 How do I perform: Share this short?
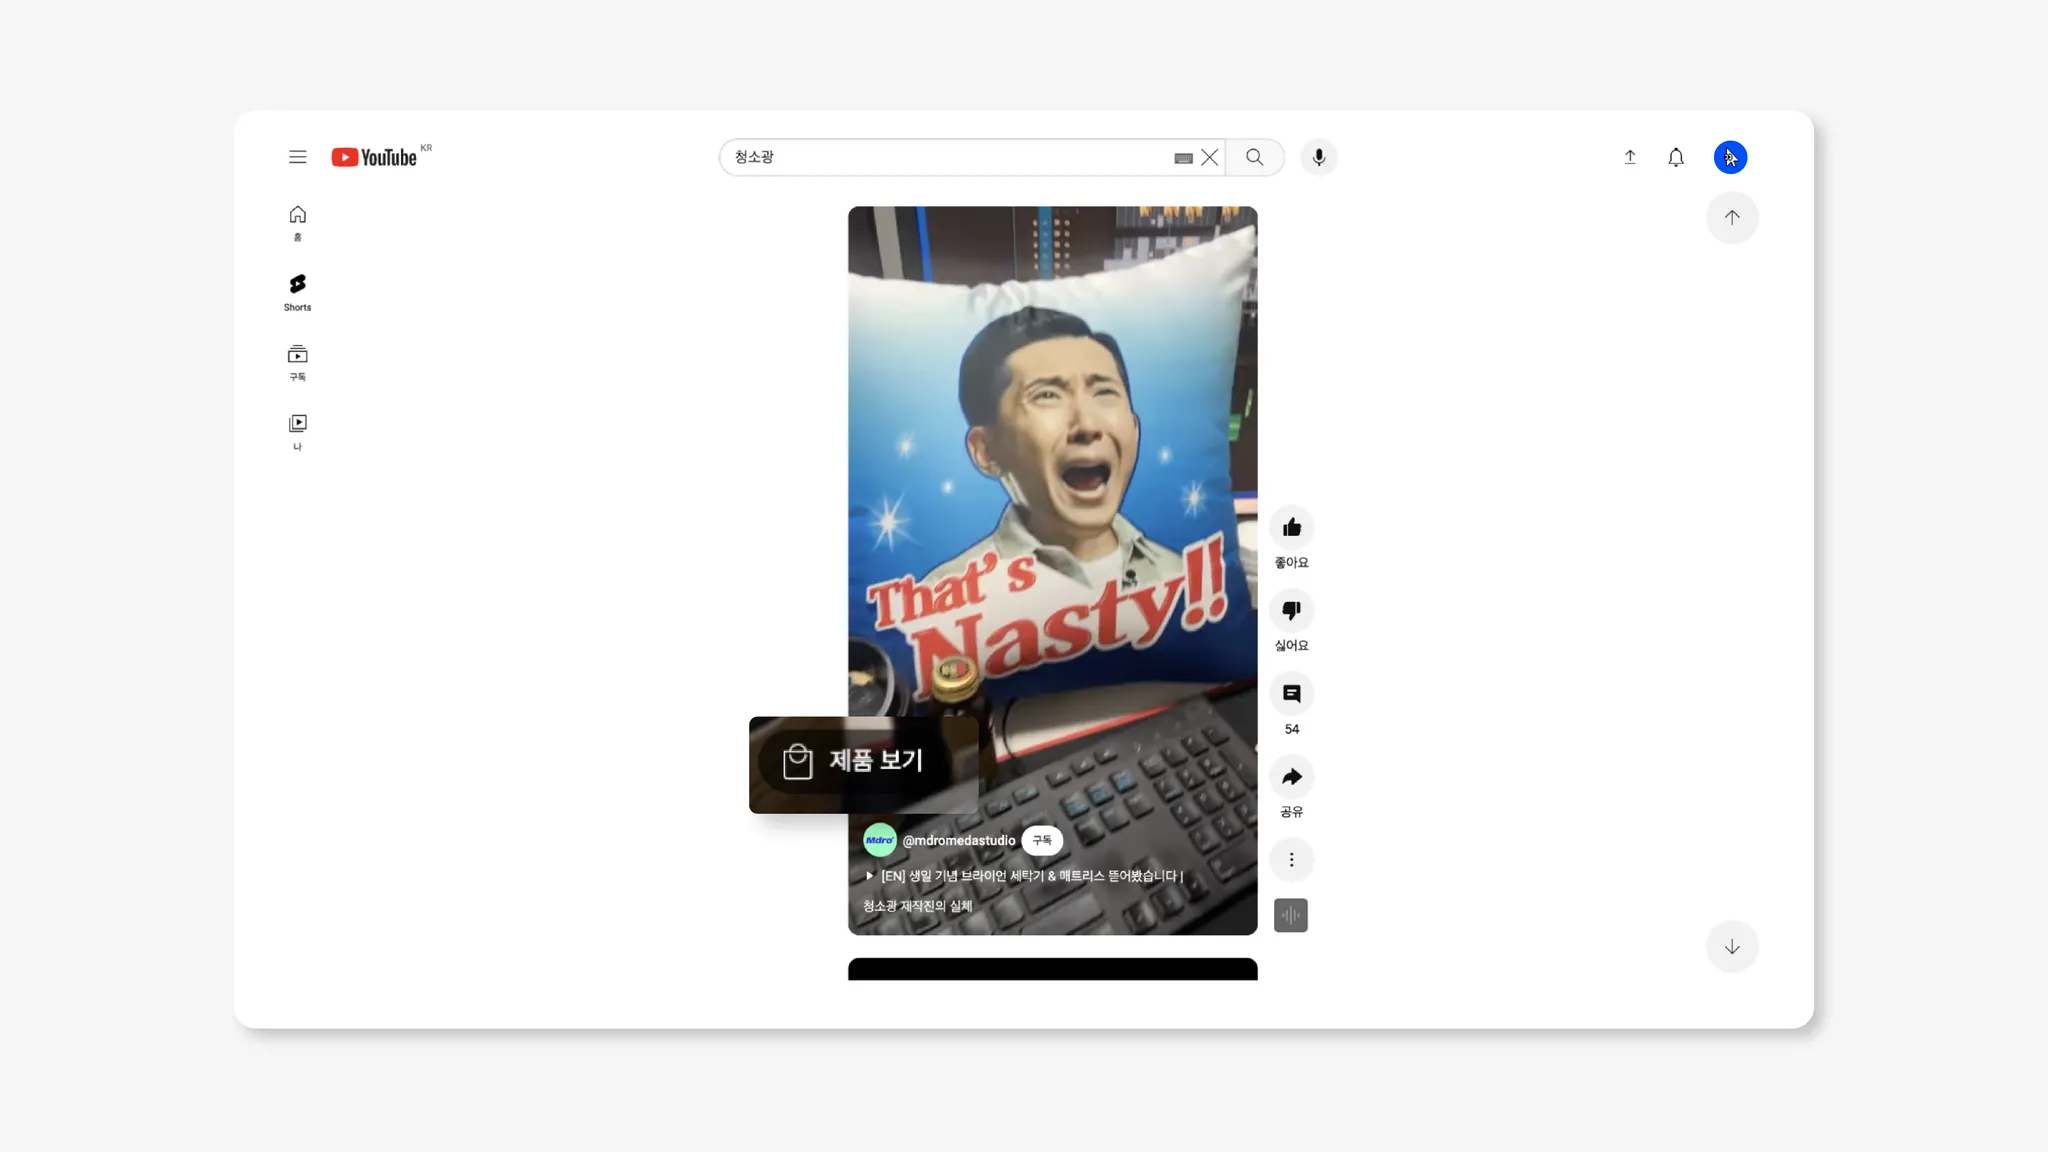pos(1291,777)
